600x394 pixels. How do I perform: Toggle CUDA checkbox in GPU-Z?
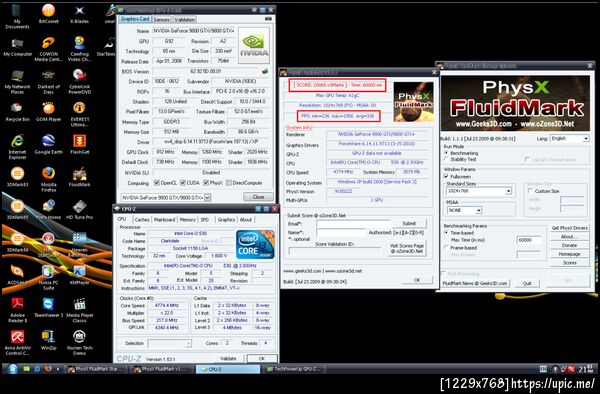click(183, 183)
